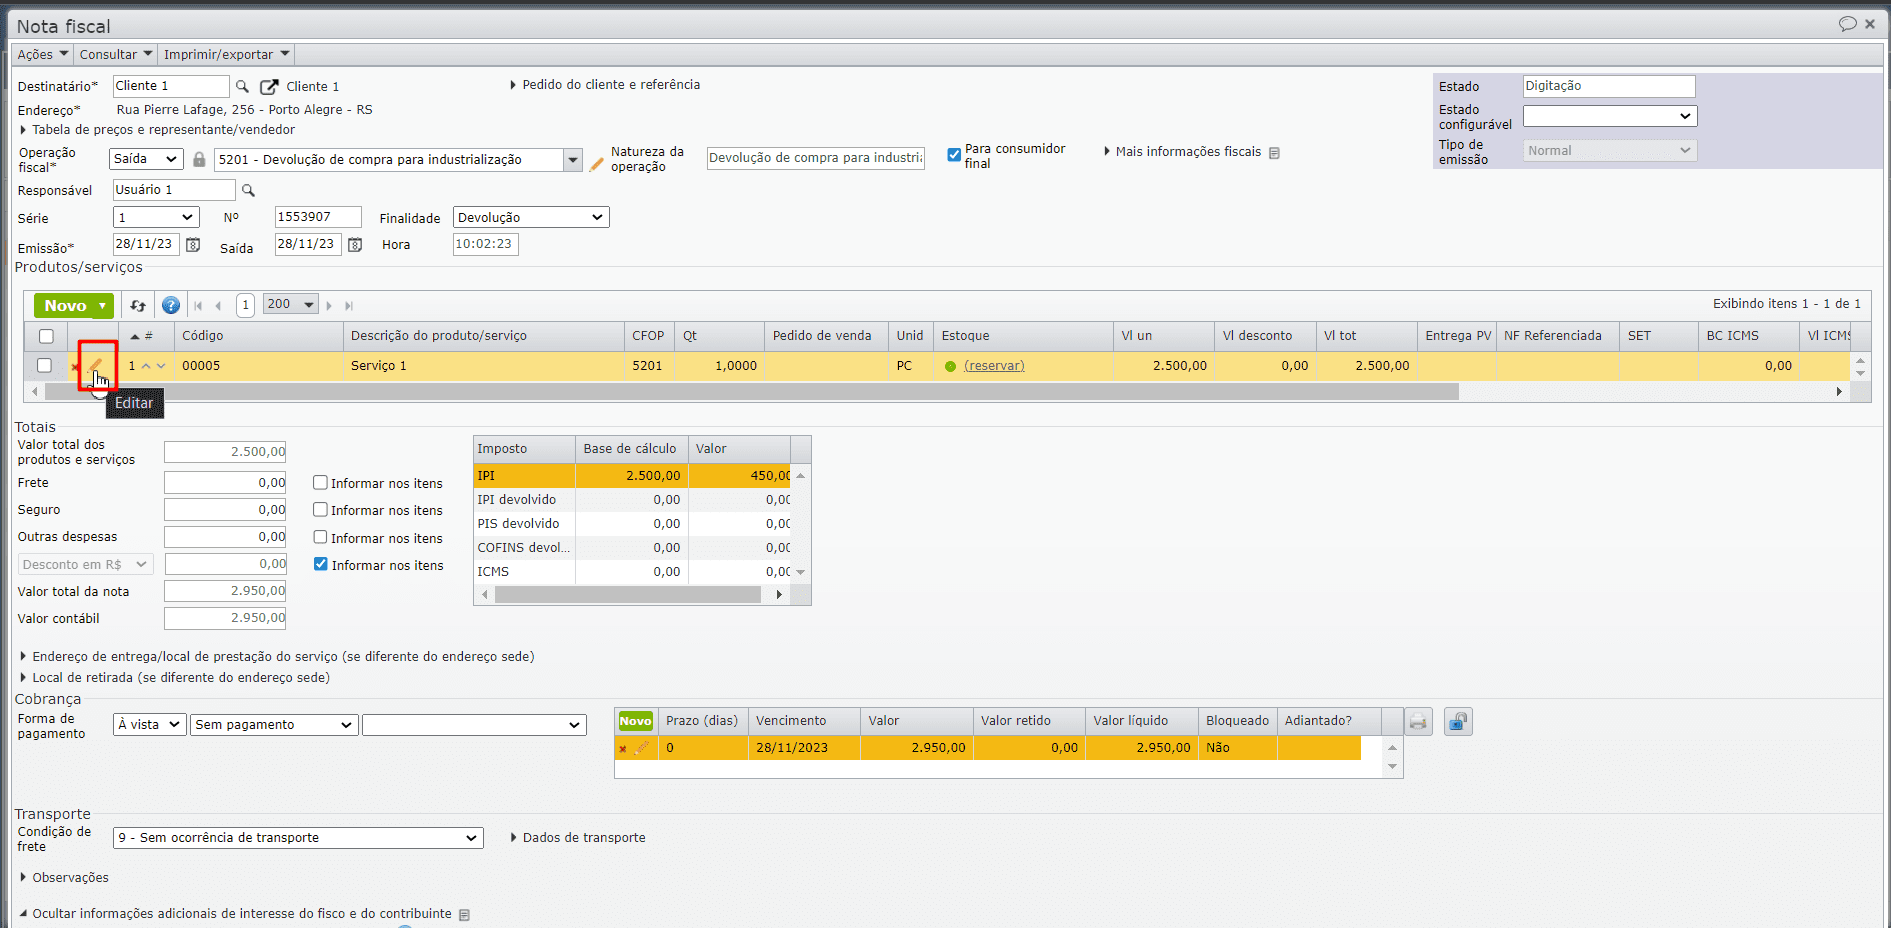Open the Ações menu

(x=42, y=55)
